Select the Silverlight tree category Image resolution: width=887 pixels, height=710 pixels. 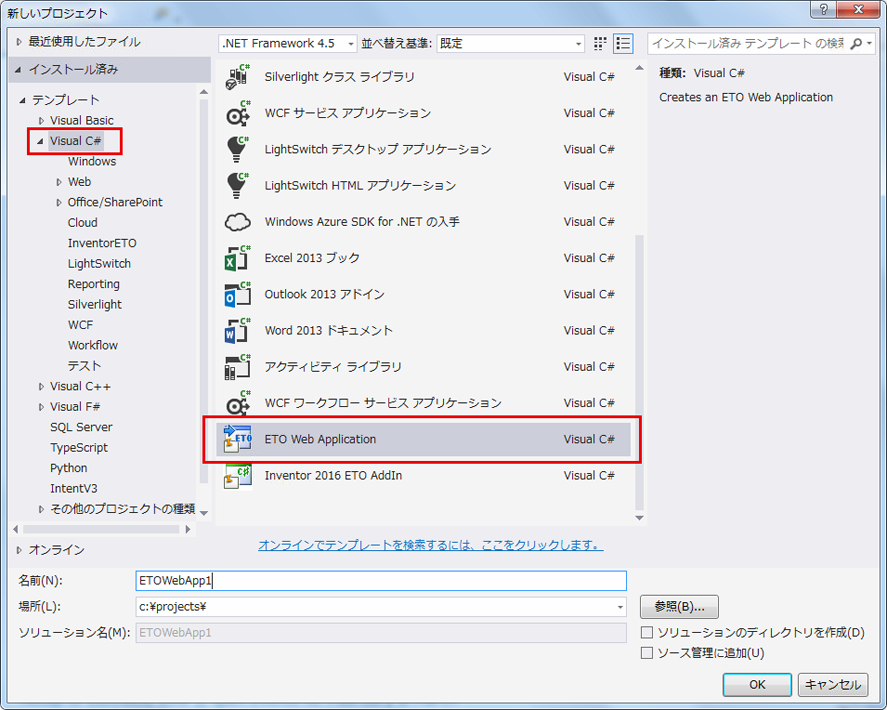point(94,304)
